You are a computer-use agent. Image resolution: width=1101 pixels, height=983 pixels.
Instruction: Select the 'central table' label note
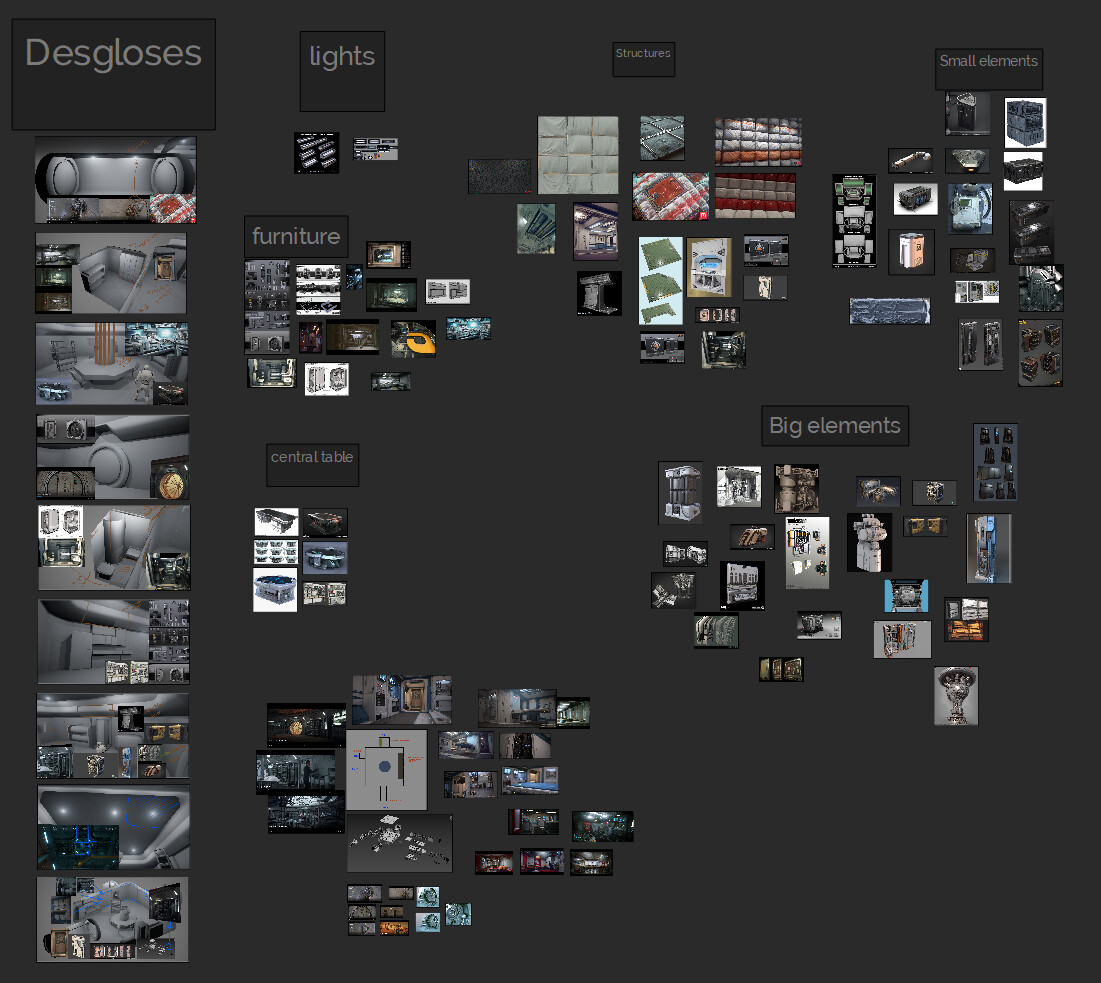coord(312,464)
